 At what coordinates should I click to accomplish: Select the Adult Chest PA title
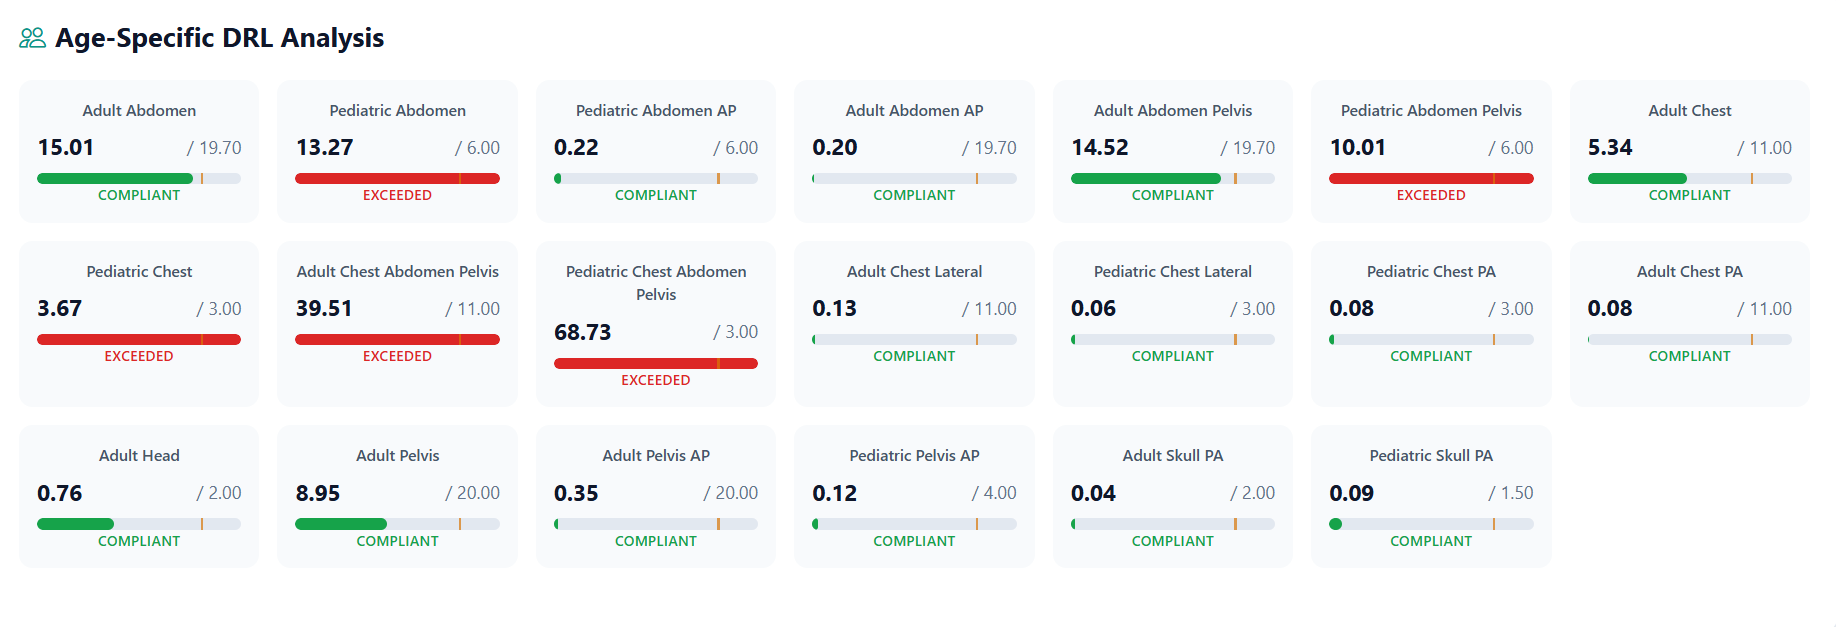point(1689,271)
